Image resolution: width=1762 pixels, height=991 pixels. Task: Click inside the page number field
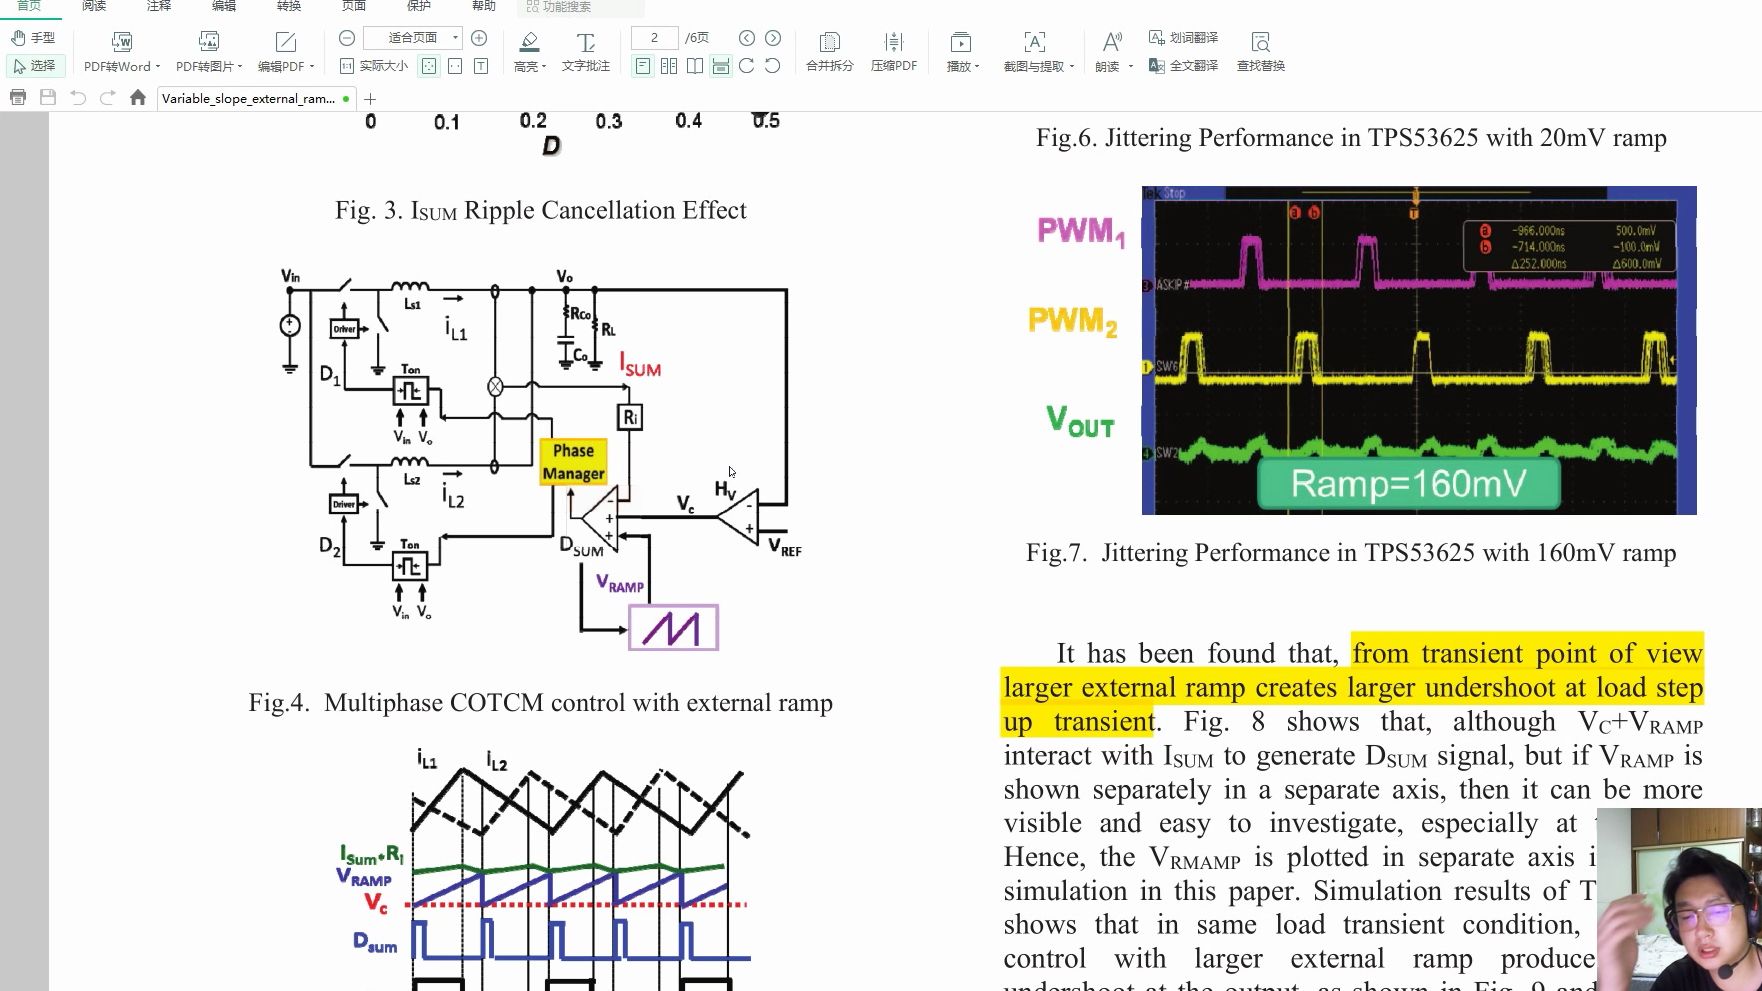(656, 38)
